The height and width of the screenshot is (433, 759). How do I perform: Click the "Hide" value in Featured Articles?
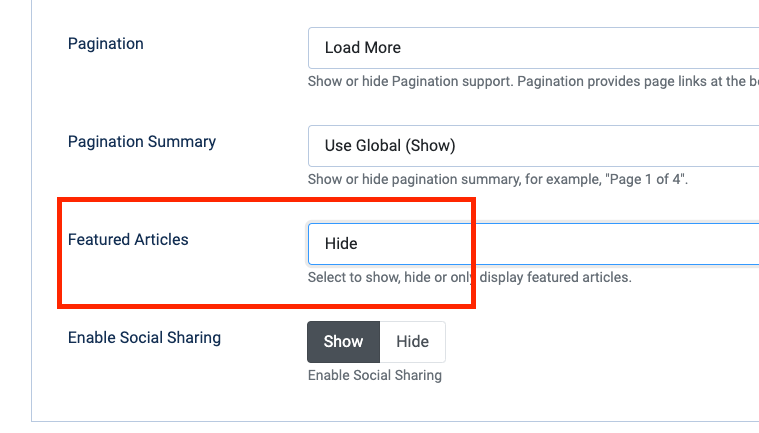click(341, 244)
